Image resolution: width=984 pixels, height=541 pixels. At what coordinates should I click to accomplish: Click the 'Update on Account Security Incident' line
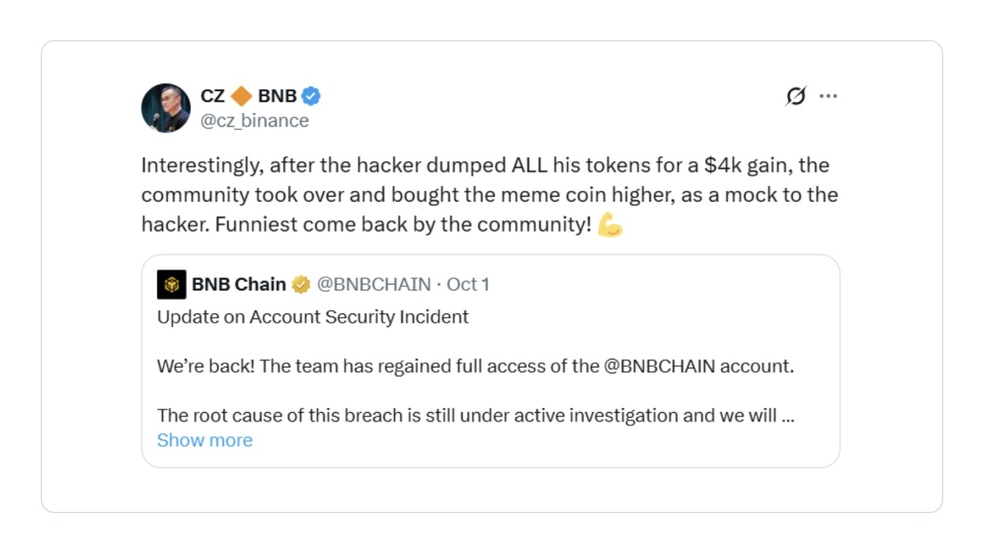[313, 317]
